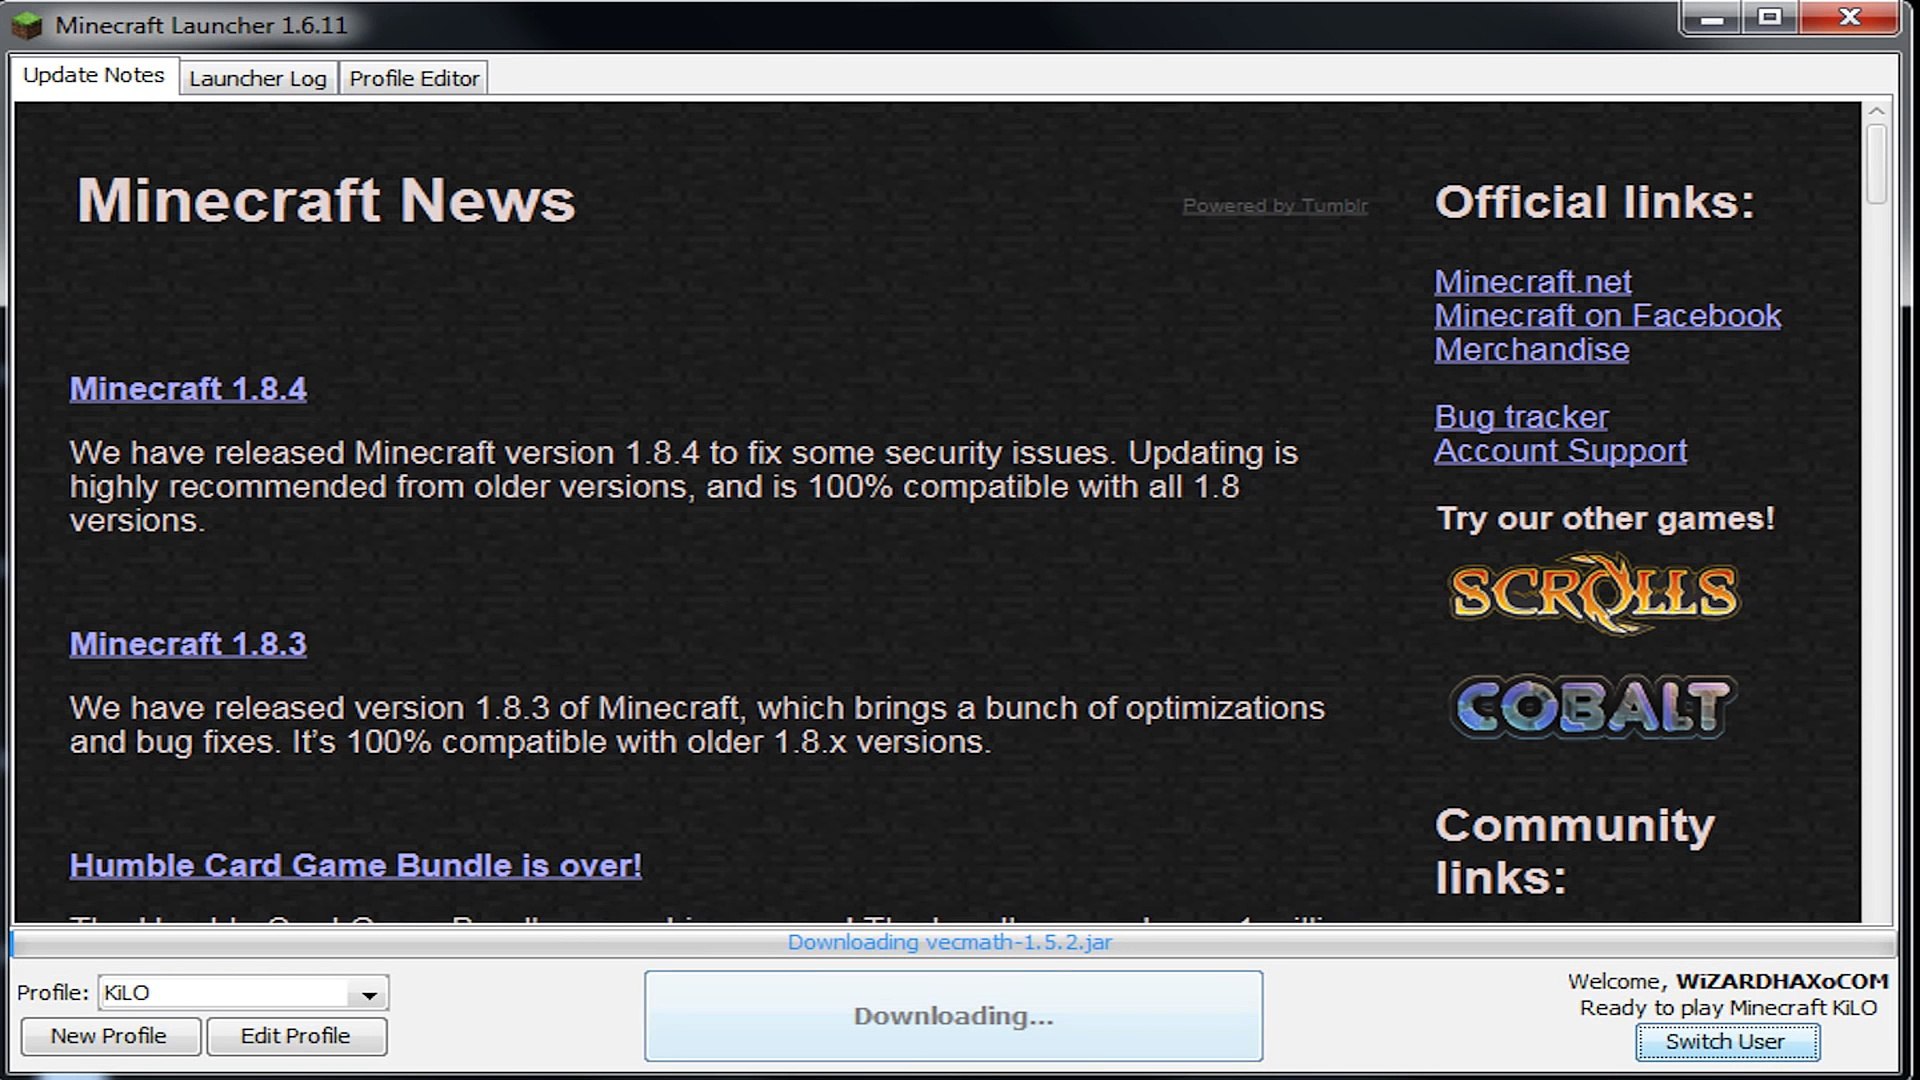The image size is (1920, 1080).
Task: Follow the Humble Card Game Bundle link
Action: tap(355, 866)
